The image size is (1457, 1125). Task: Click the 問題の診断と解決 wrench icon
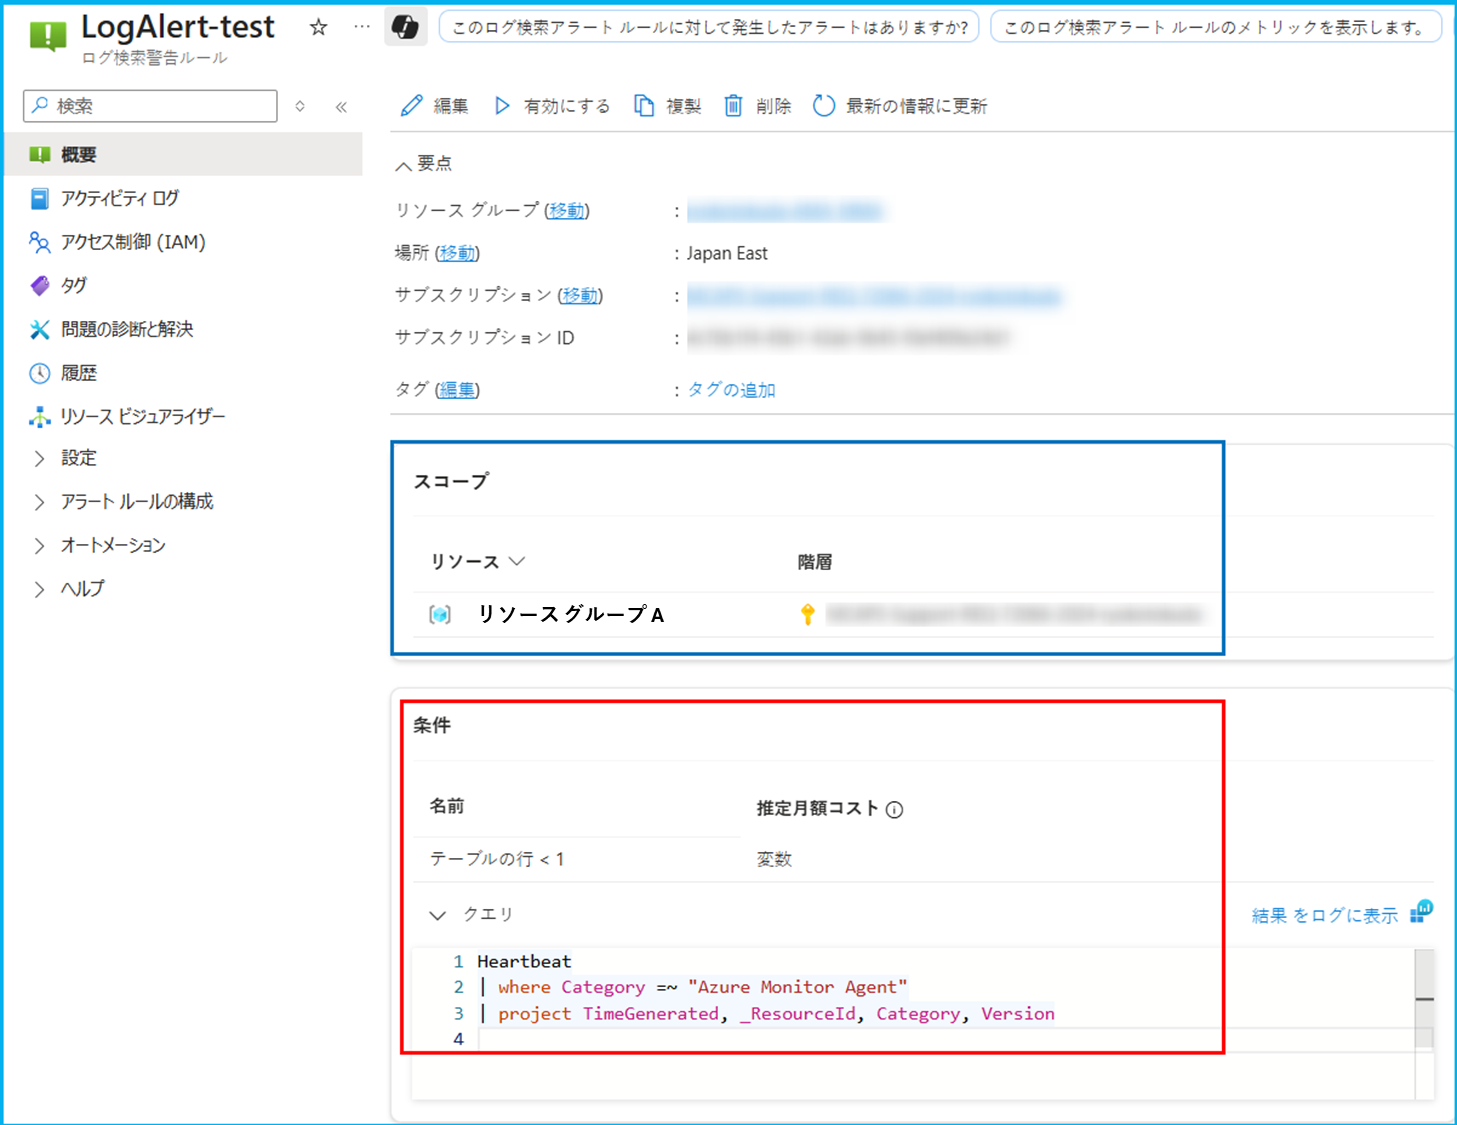coord(40,329)
